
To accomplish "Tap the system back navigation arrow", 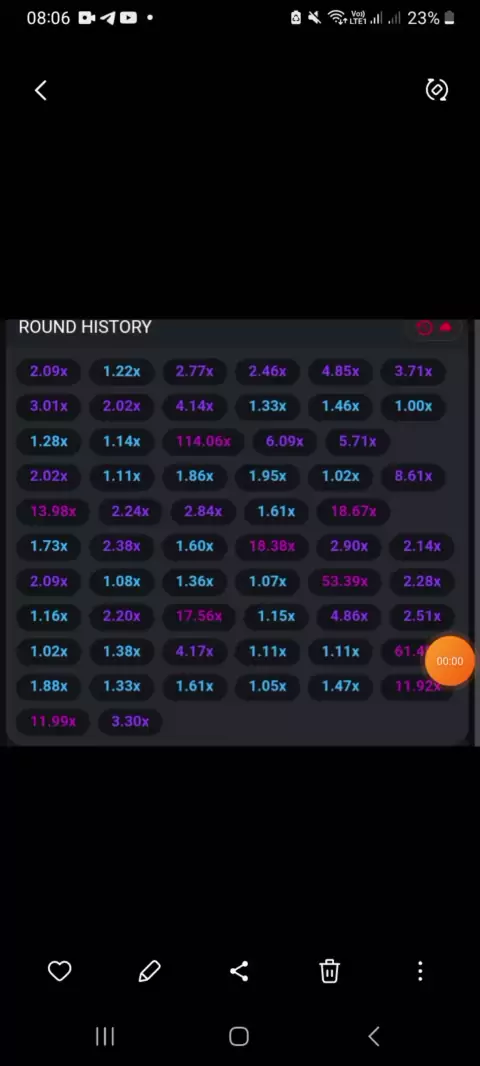I will pos(374,1036).
